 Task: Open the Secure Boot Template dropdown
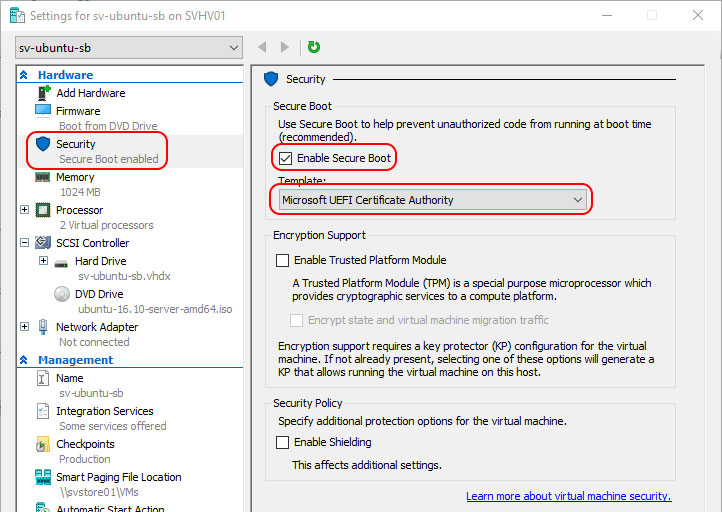432,200
